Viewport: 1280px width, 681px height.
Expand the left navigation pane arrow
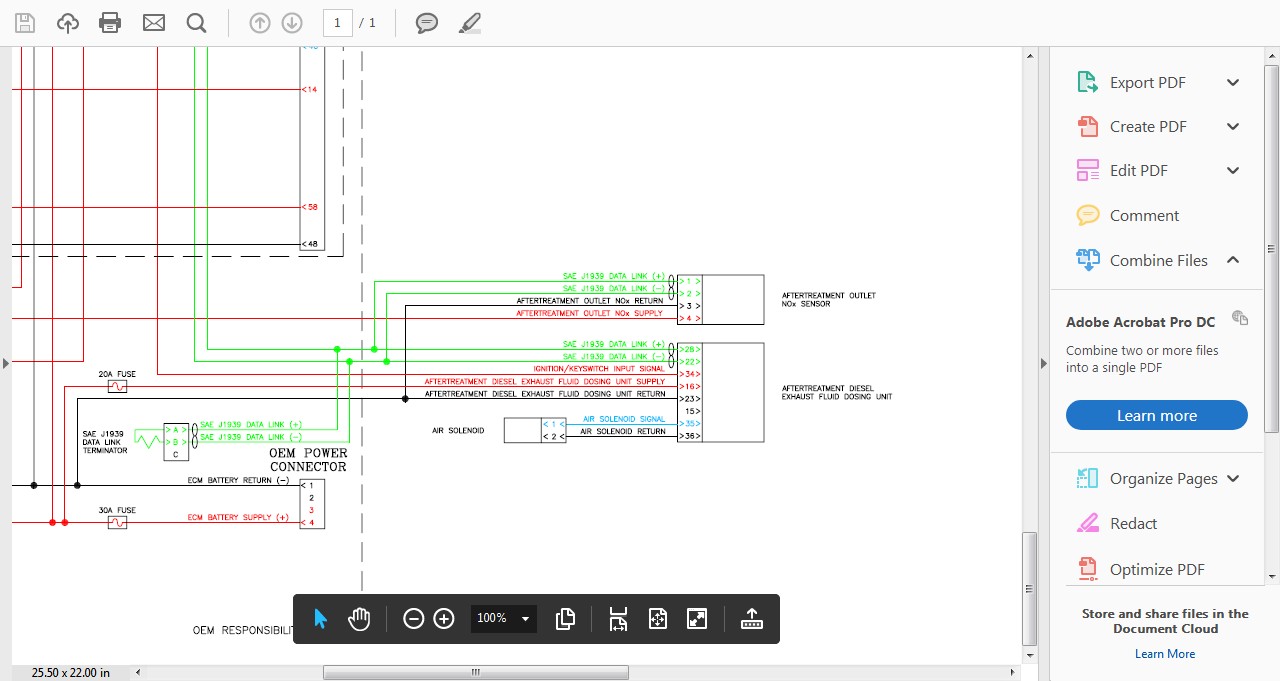click(x=5, y=363)
